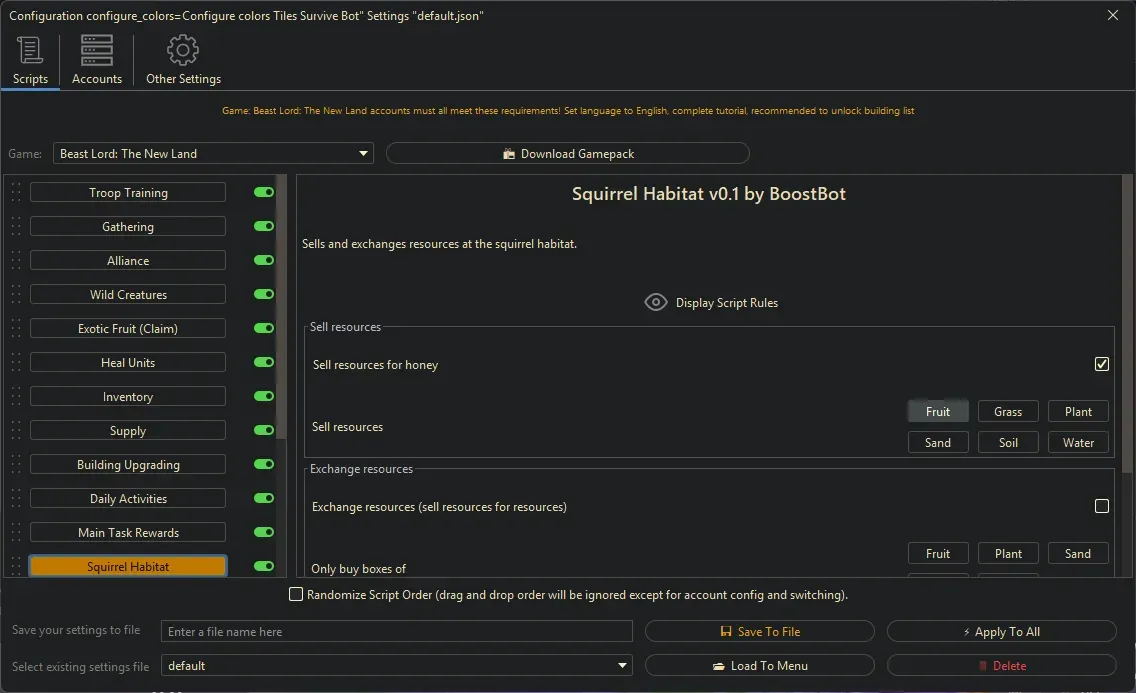Open the Scripts tab icon
Screen dimensions: 1136x693
[30, 50]
